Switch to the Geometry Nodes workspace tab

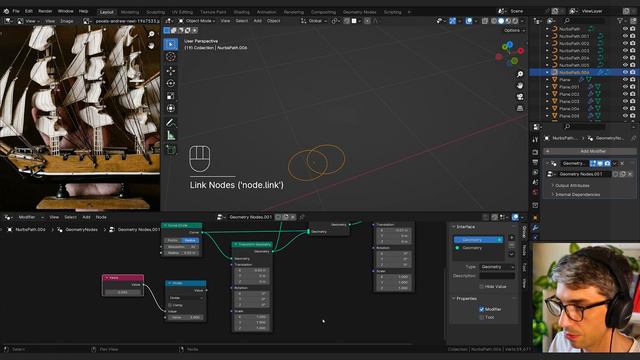tap(359, 12)
